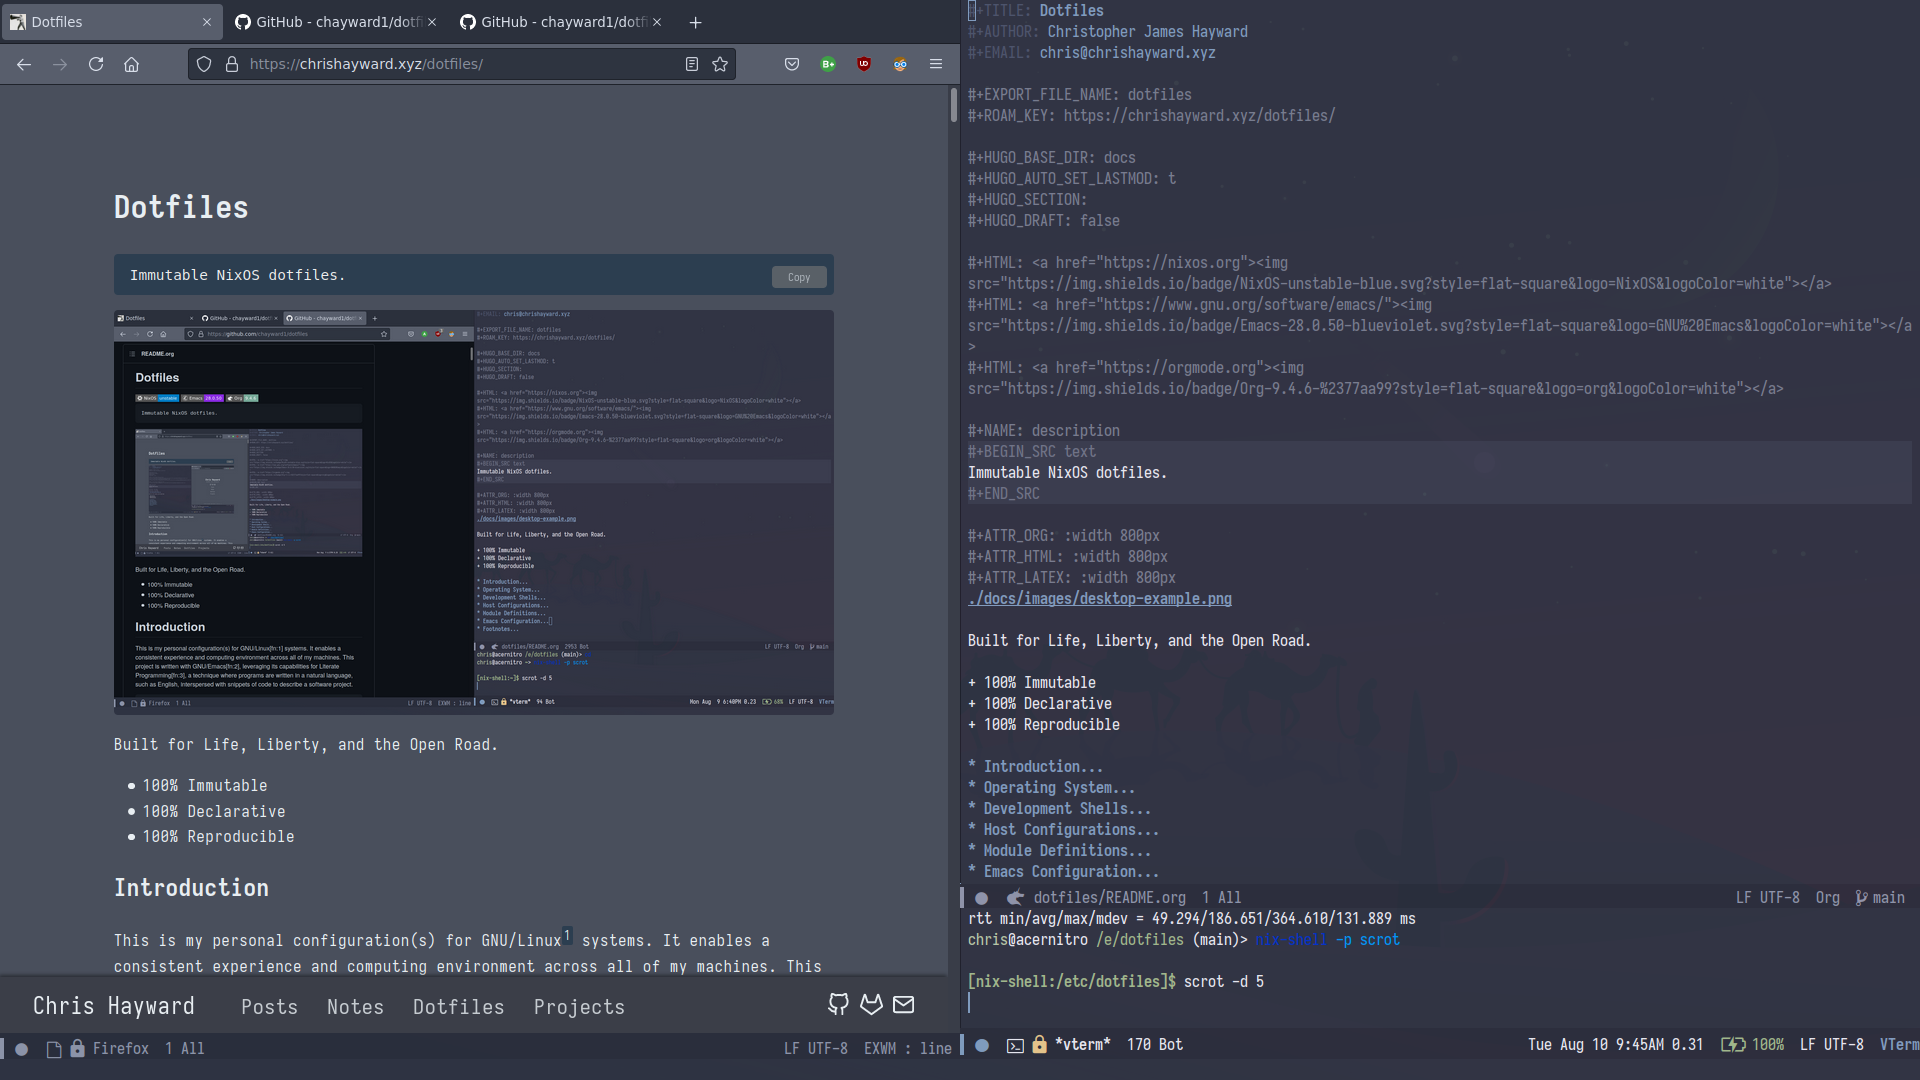Viewport: 1920px width, 1080px height.
Task: Click the vterm mode indicator in status bar
Action: [x=1900, y=1043]
